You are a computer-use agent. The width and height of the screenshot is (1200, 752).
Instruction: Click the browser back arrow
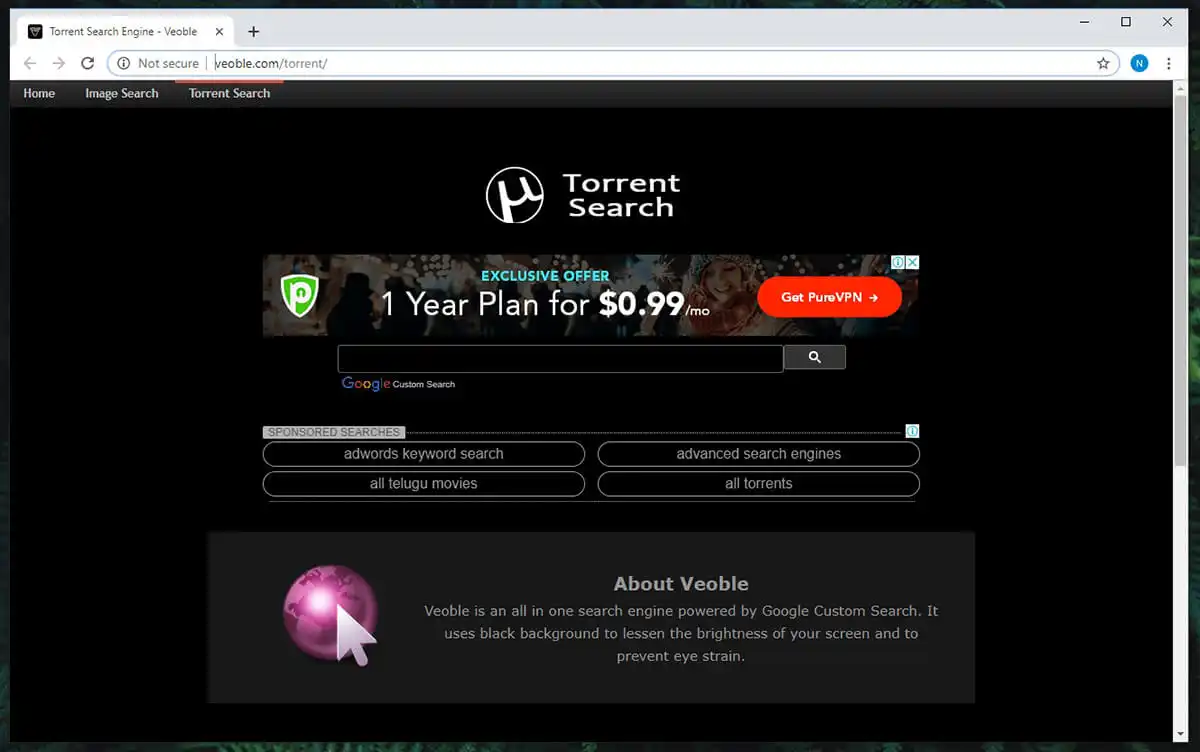(x=30, y=63)
